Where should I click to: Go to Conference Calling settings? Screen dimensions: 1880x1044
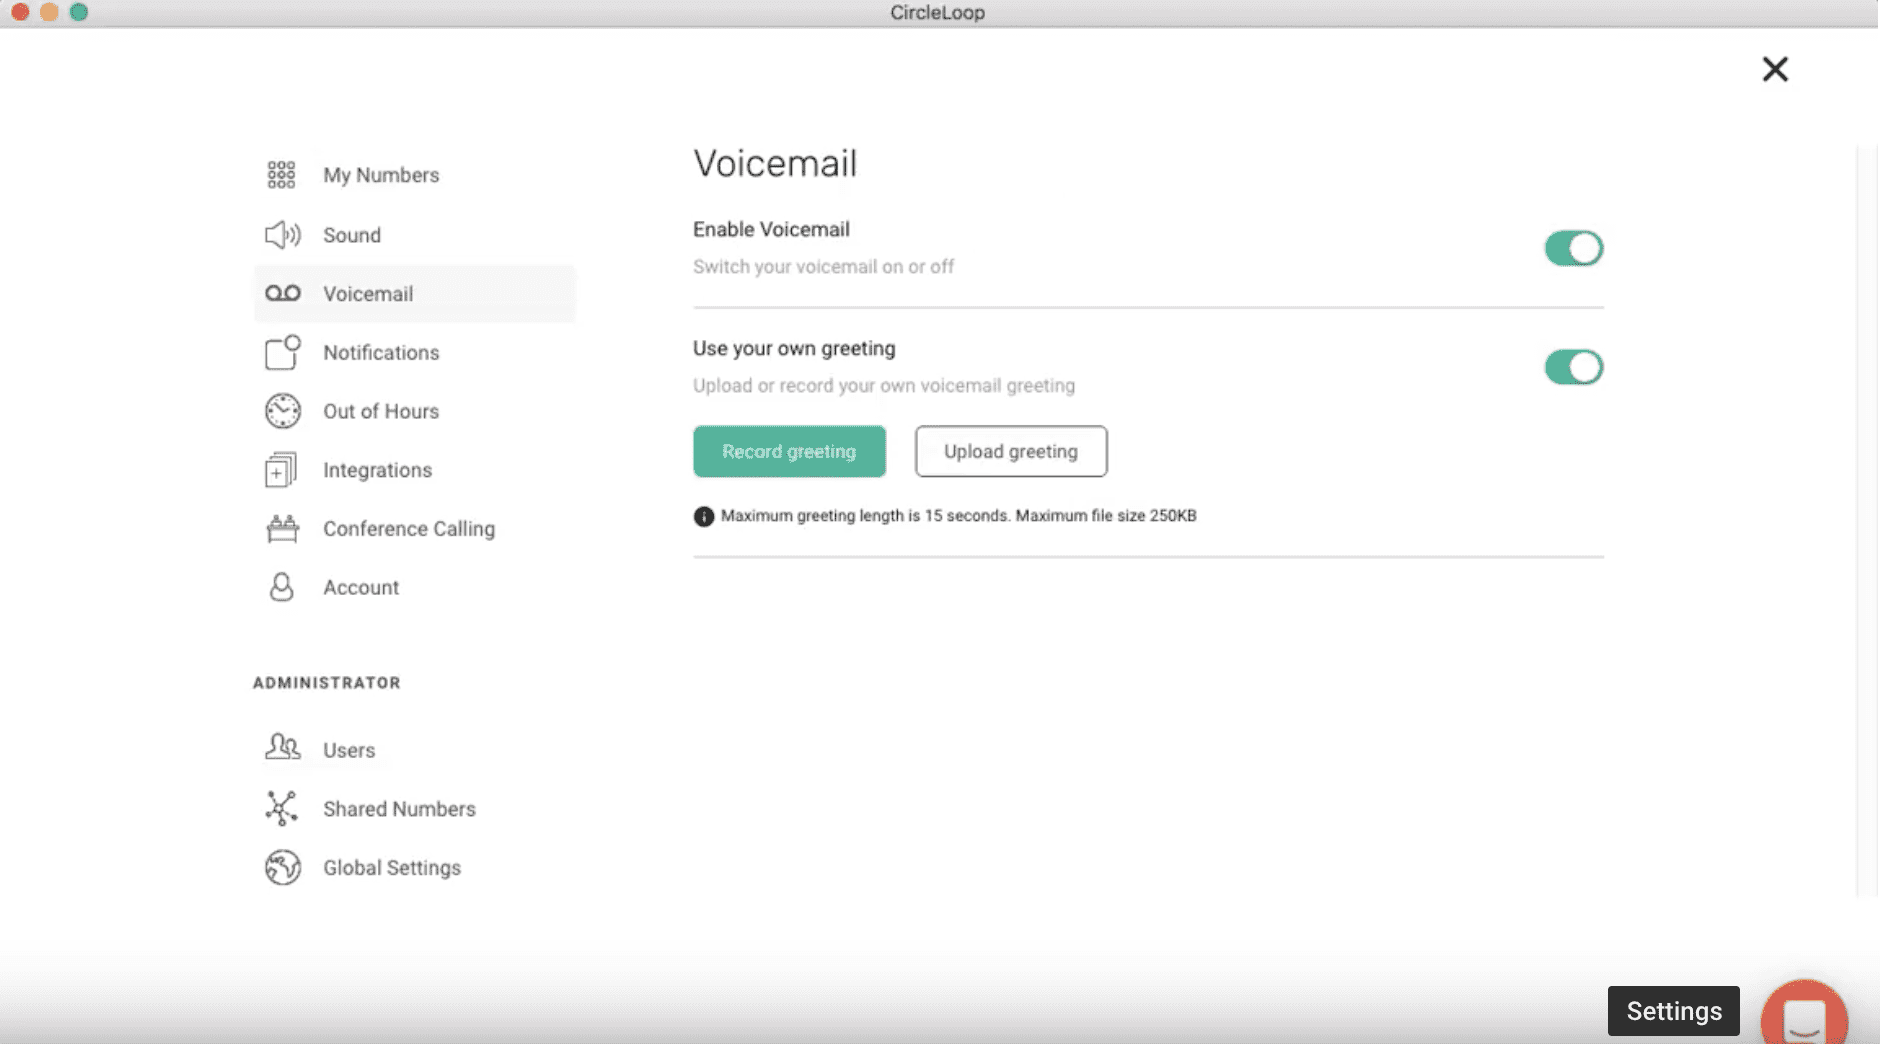point(408,528)
